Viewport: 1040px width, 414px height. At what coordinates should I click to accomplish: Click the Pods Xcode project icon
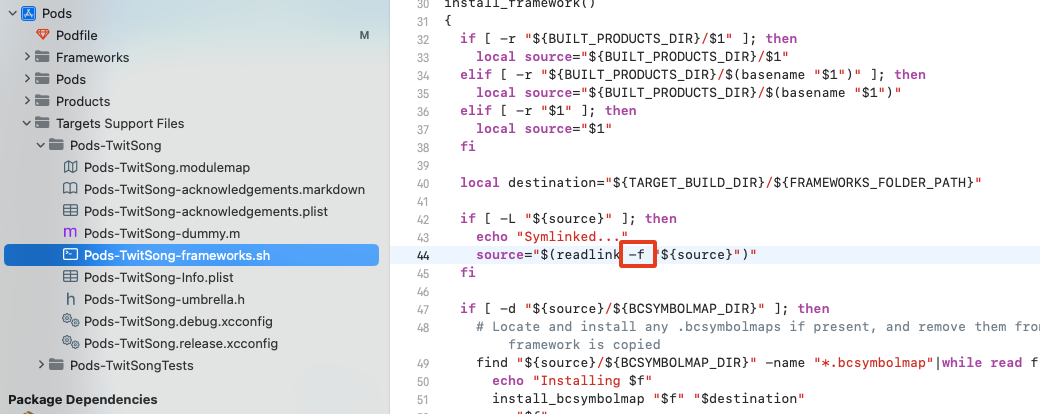pos(29,13)
